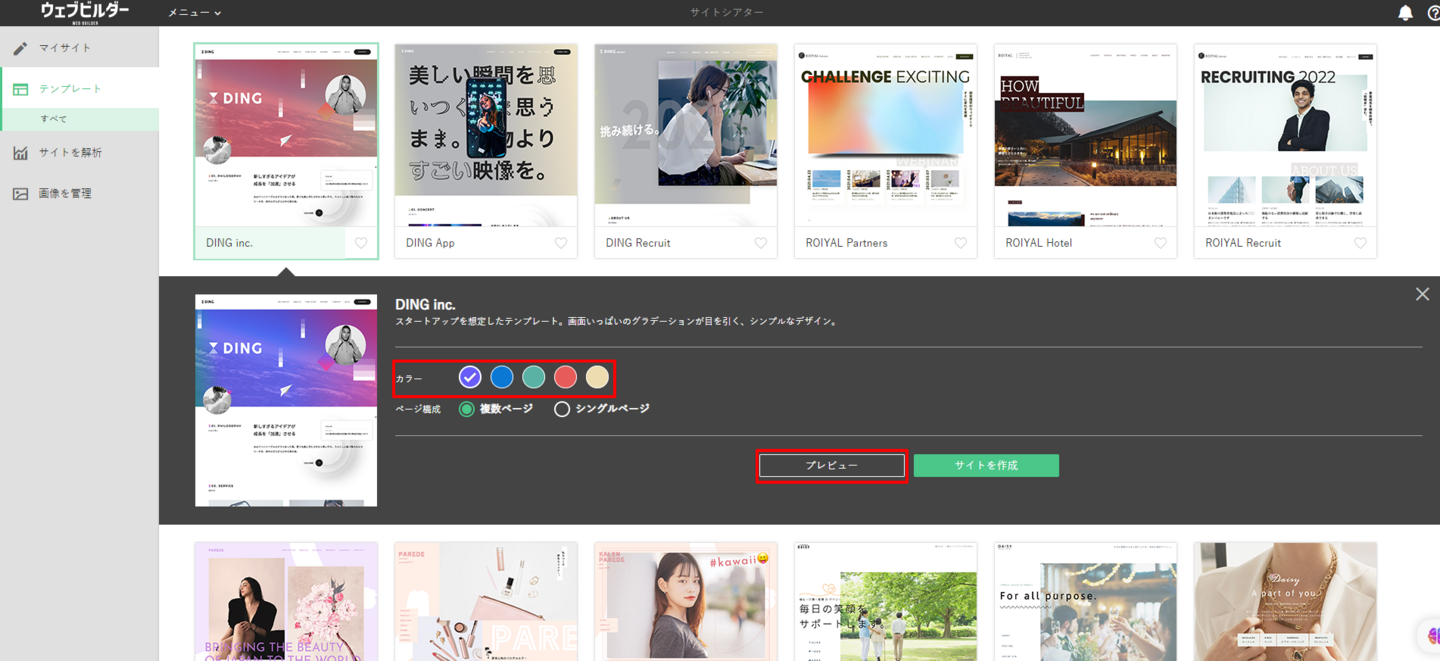Favorite the ROIYAL Recruit template heart

tap(1360, 243)
